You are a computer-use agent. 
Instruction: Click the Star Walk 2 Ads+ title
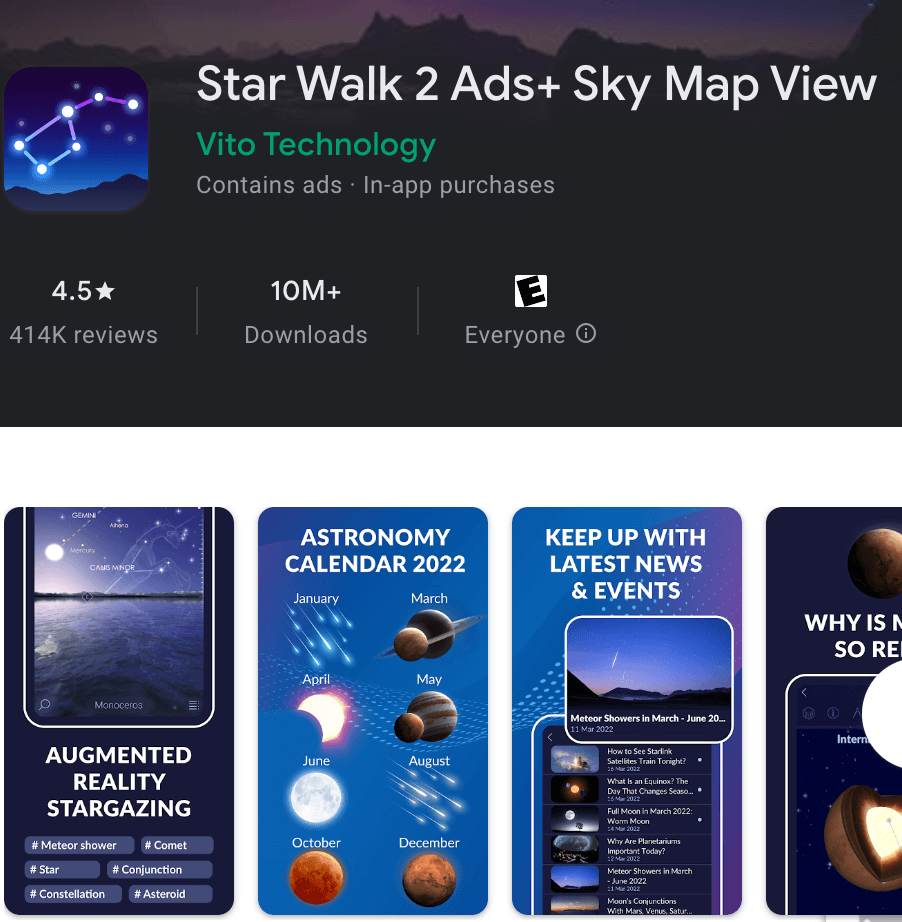click(x=536, y=83)
